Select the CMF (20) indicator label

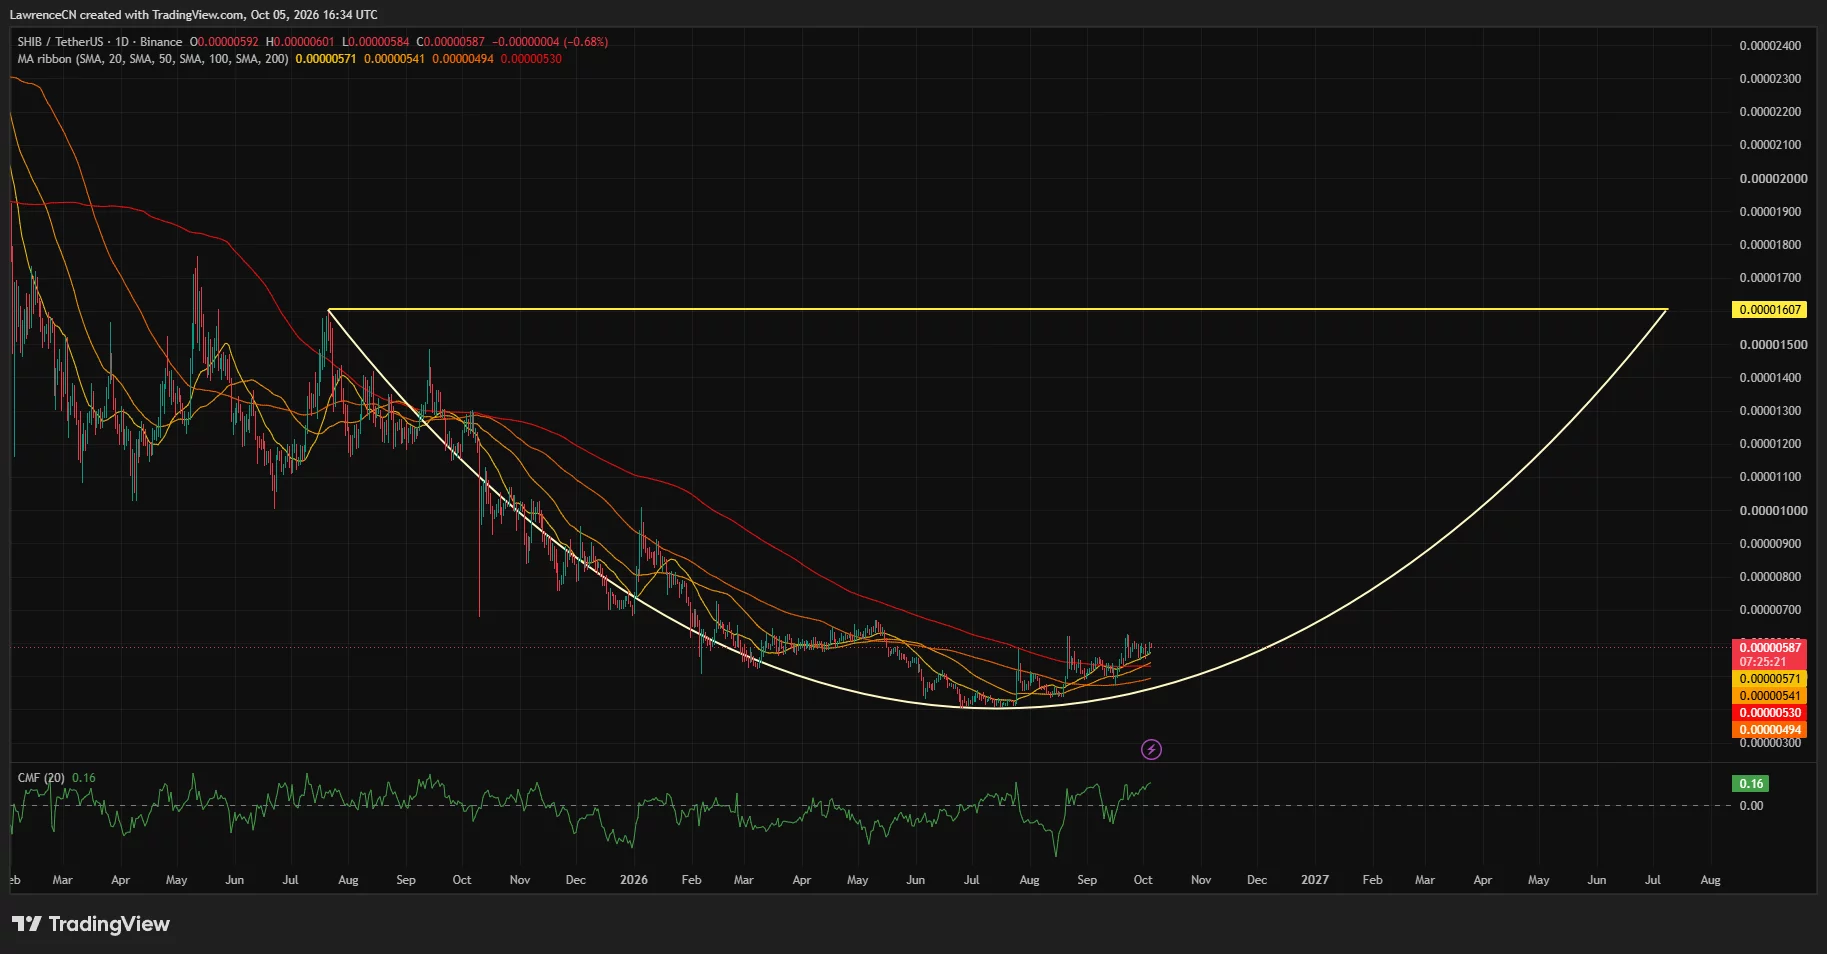pos(41,778)
